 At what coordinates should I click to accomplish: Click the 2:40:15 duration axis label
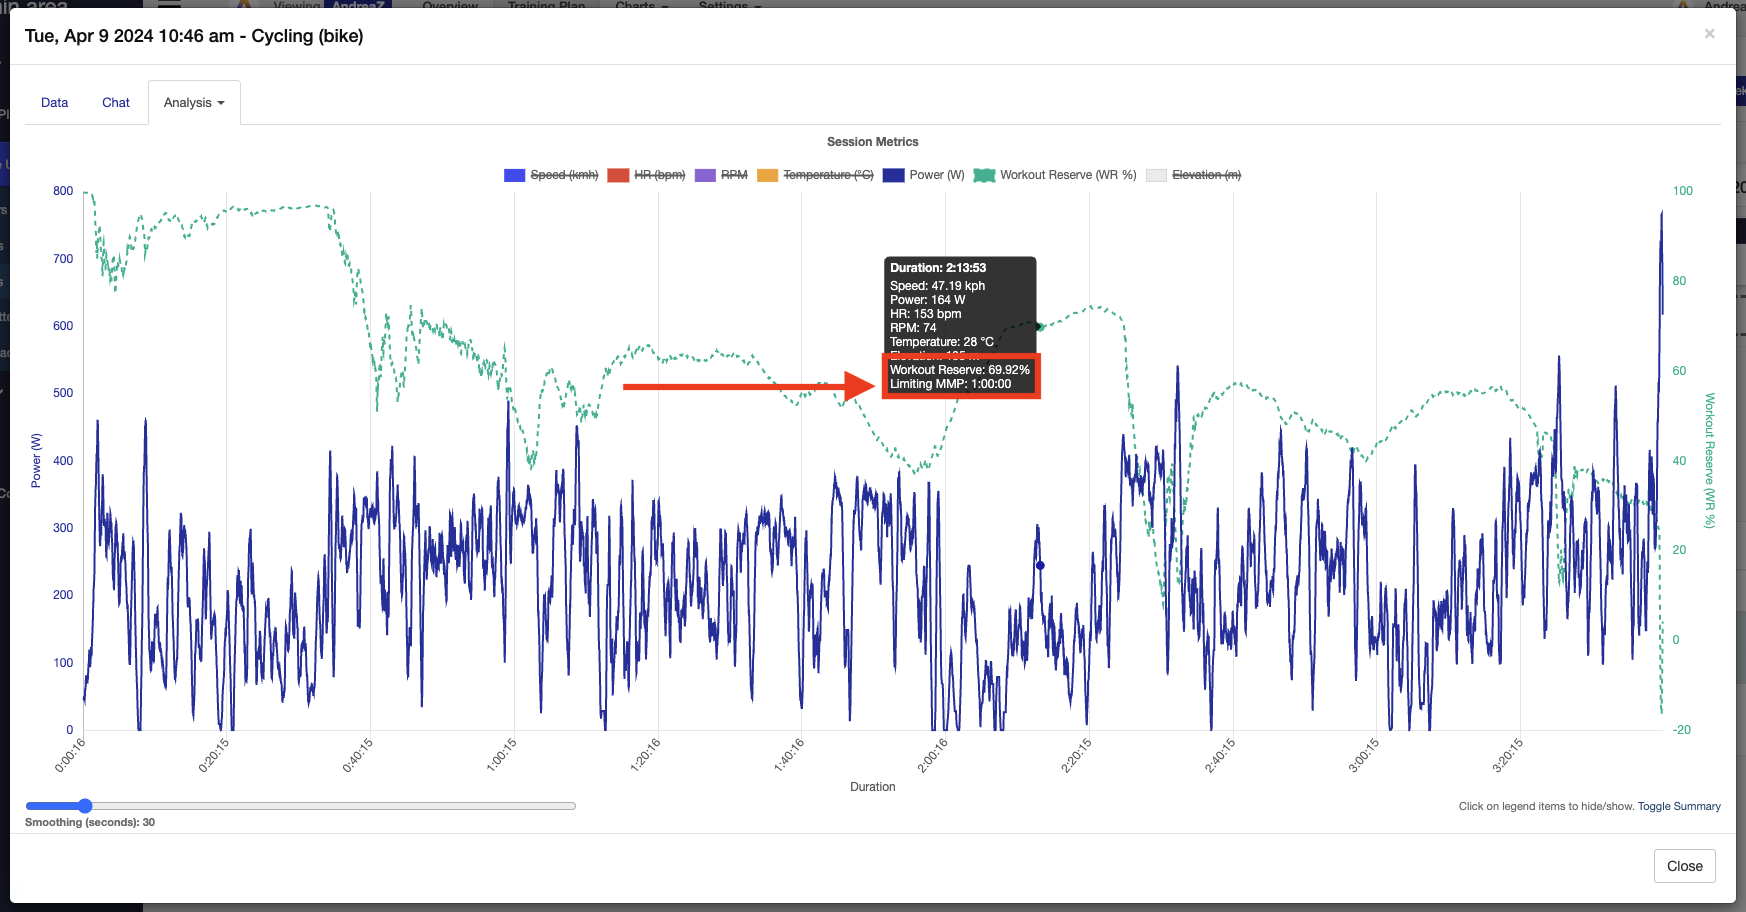(x=1220, y=755)
